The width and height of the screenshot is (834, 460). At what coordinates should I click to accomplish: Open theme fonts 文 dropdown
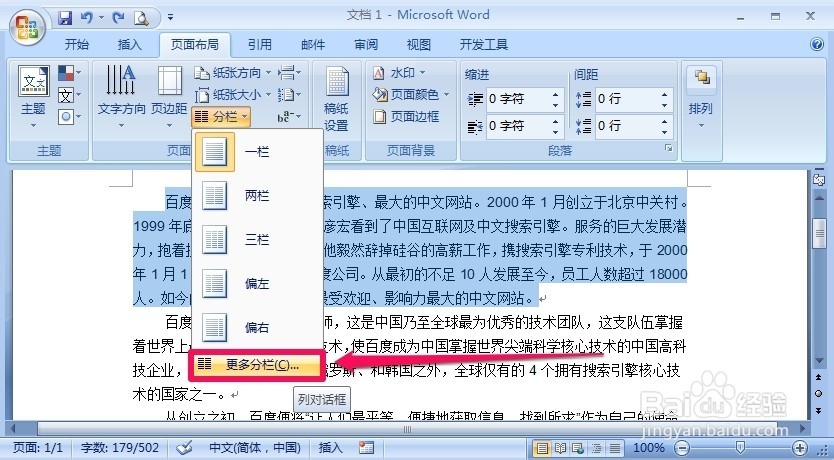coord(69,95)
